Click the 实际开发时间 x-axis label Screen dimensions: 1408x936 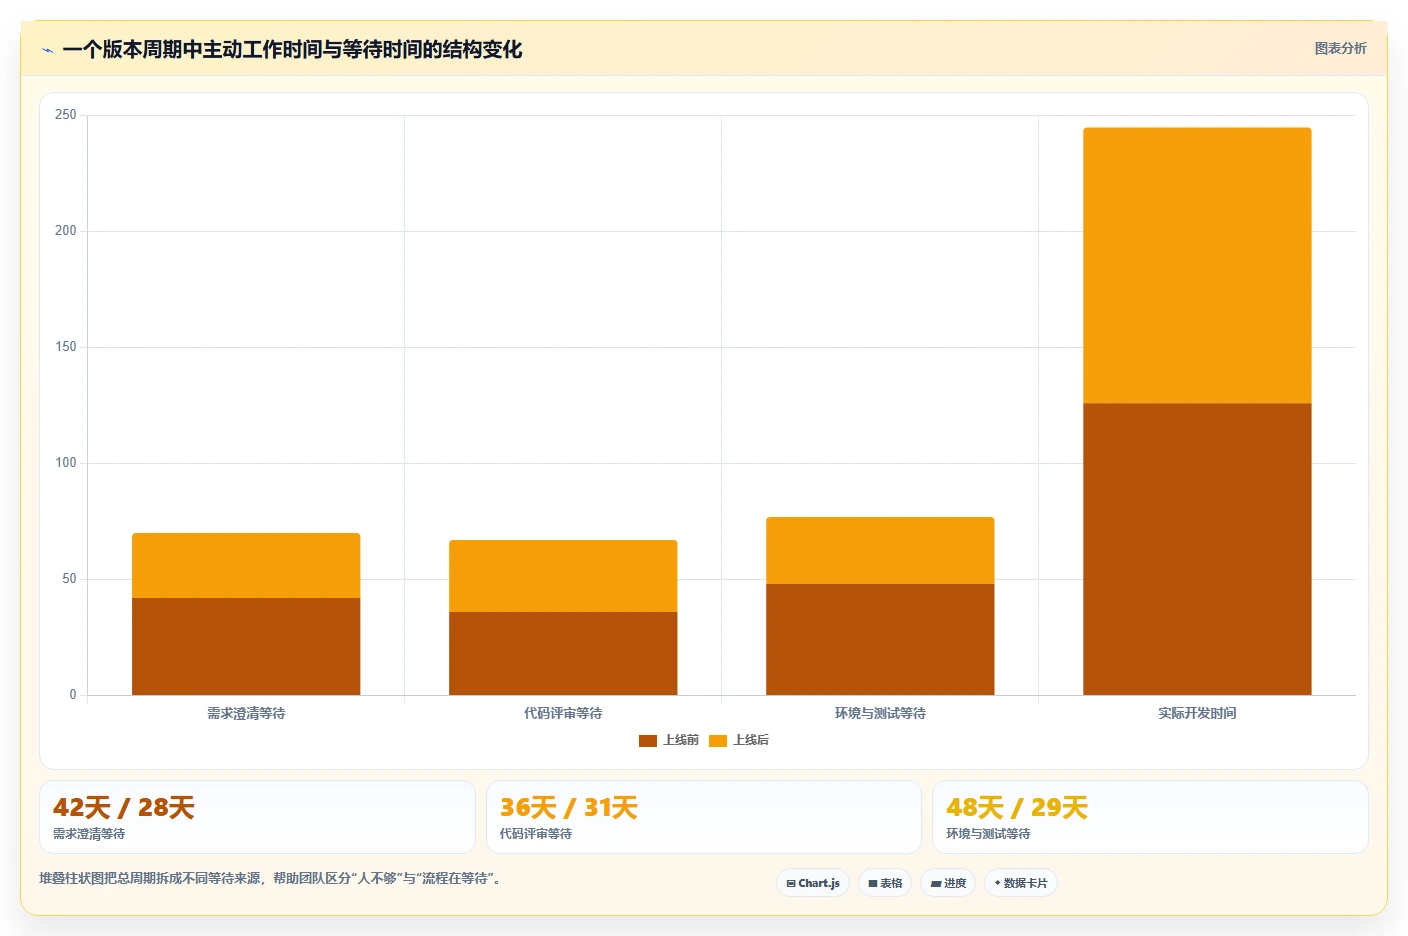(1197, 713)
